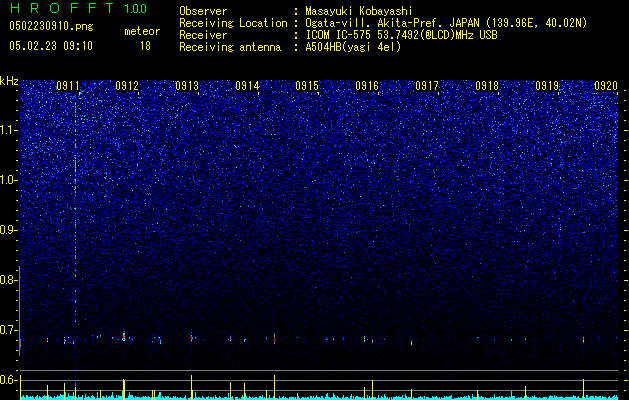Click the 'Receiving Location' label

[233, 23]
